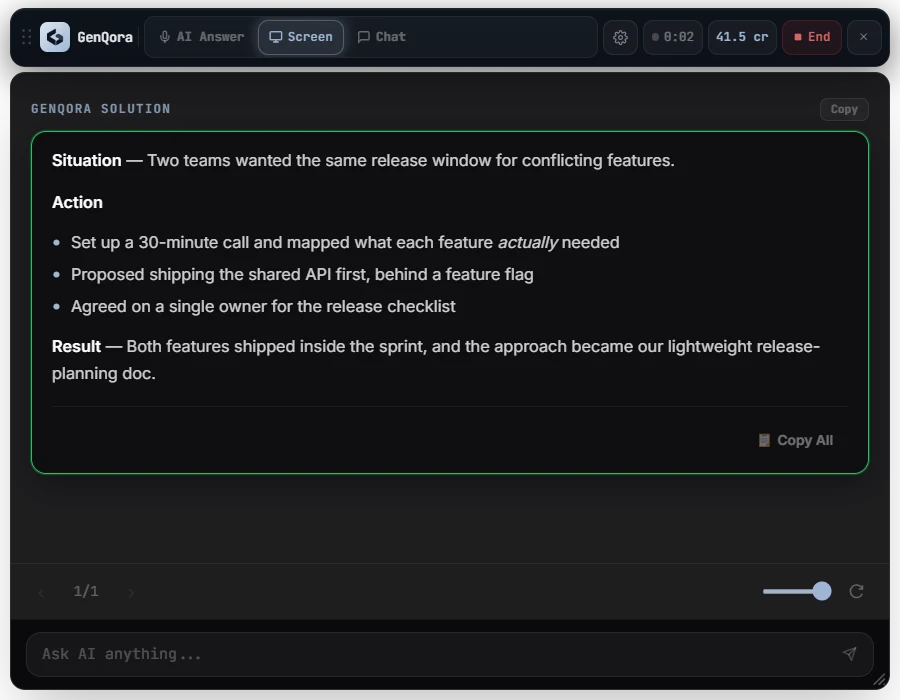Screen dimensions: 900x700
Task: End the session with the End button
Action: click(812, 37)
